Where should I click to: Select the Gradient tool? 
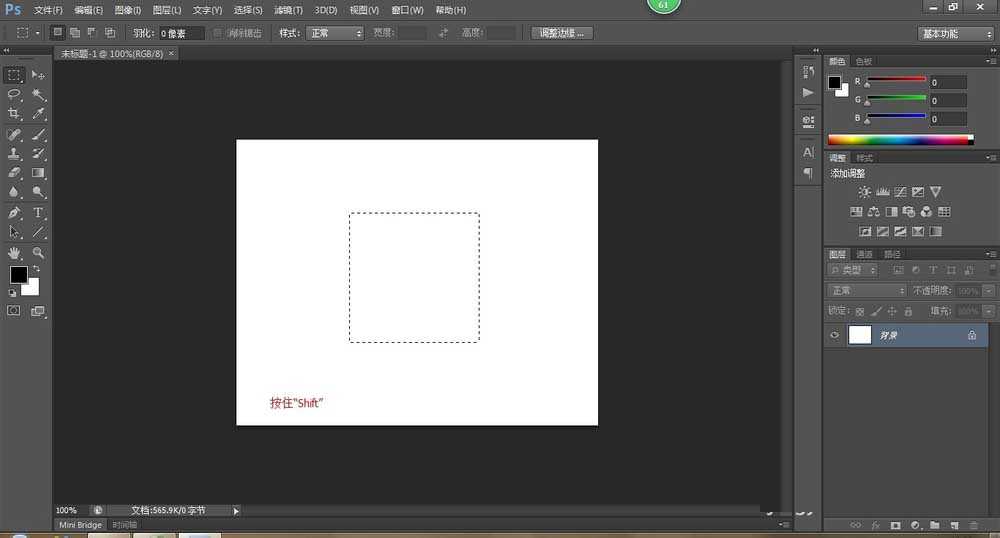coord(39,173)
